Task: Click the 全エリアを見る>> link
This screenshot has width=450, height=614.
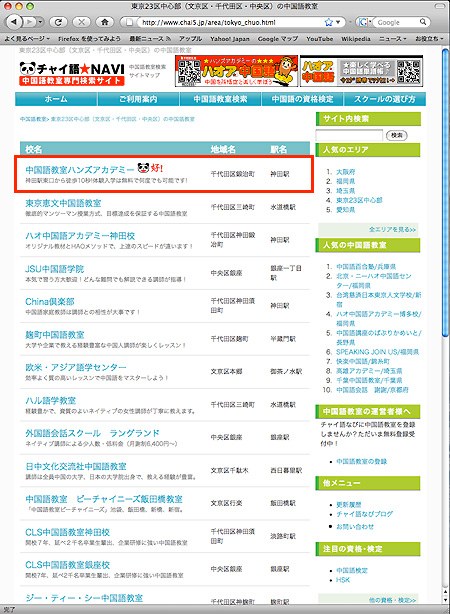Action: point(392,229)
